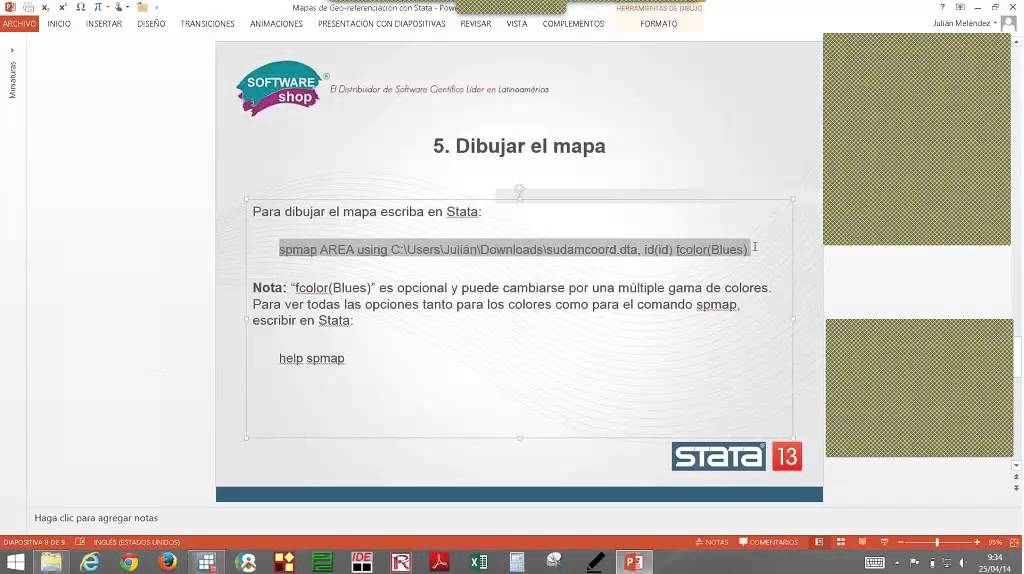Start slideshow from status bar icon
This screenshot has width=1024, height=574.
884,542
